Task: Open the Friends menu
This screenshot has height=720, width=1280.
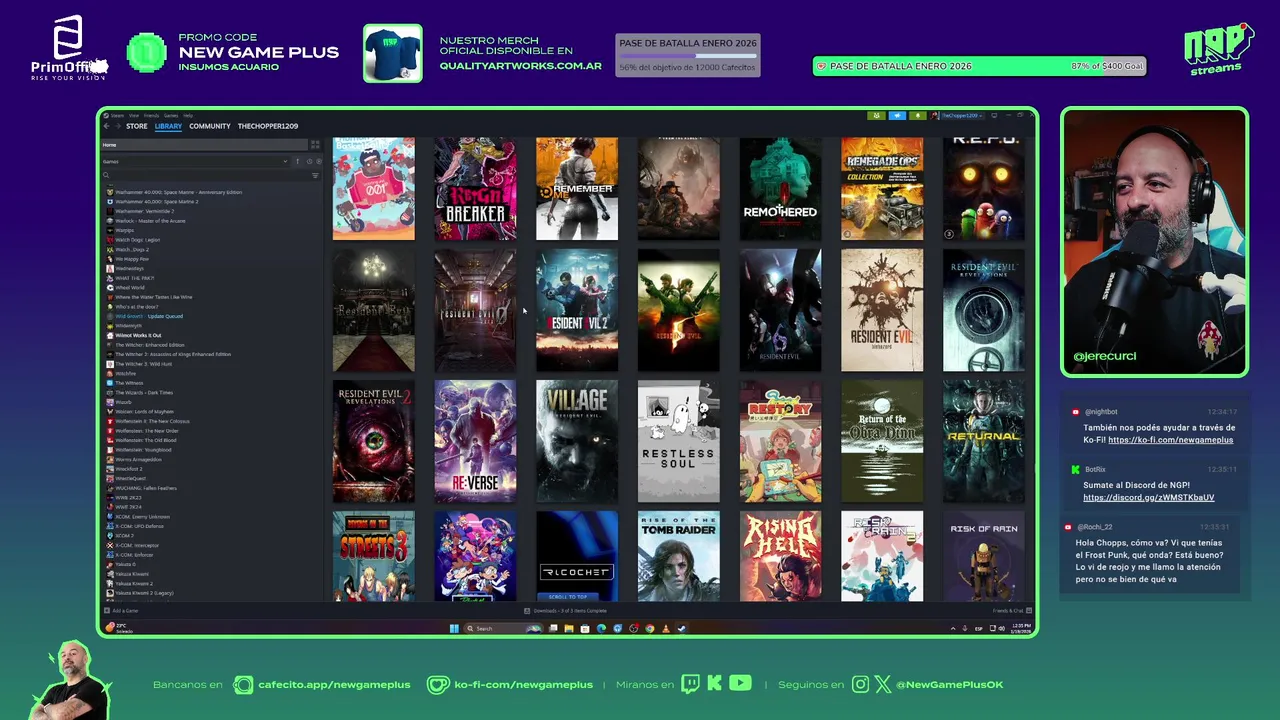Action: pos(151,116)
